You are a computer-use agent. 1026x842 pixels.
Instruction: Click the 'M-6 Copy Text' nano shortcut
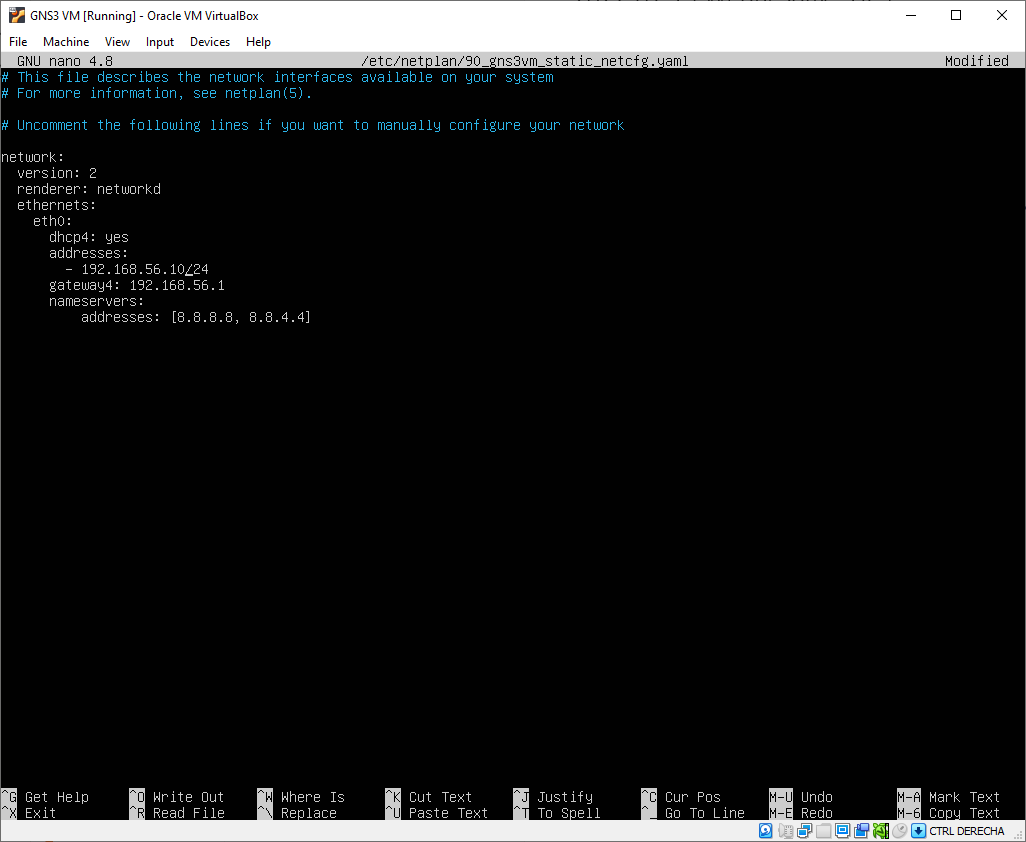[x=949, y=813]
